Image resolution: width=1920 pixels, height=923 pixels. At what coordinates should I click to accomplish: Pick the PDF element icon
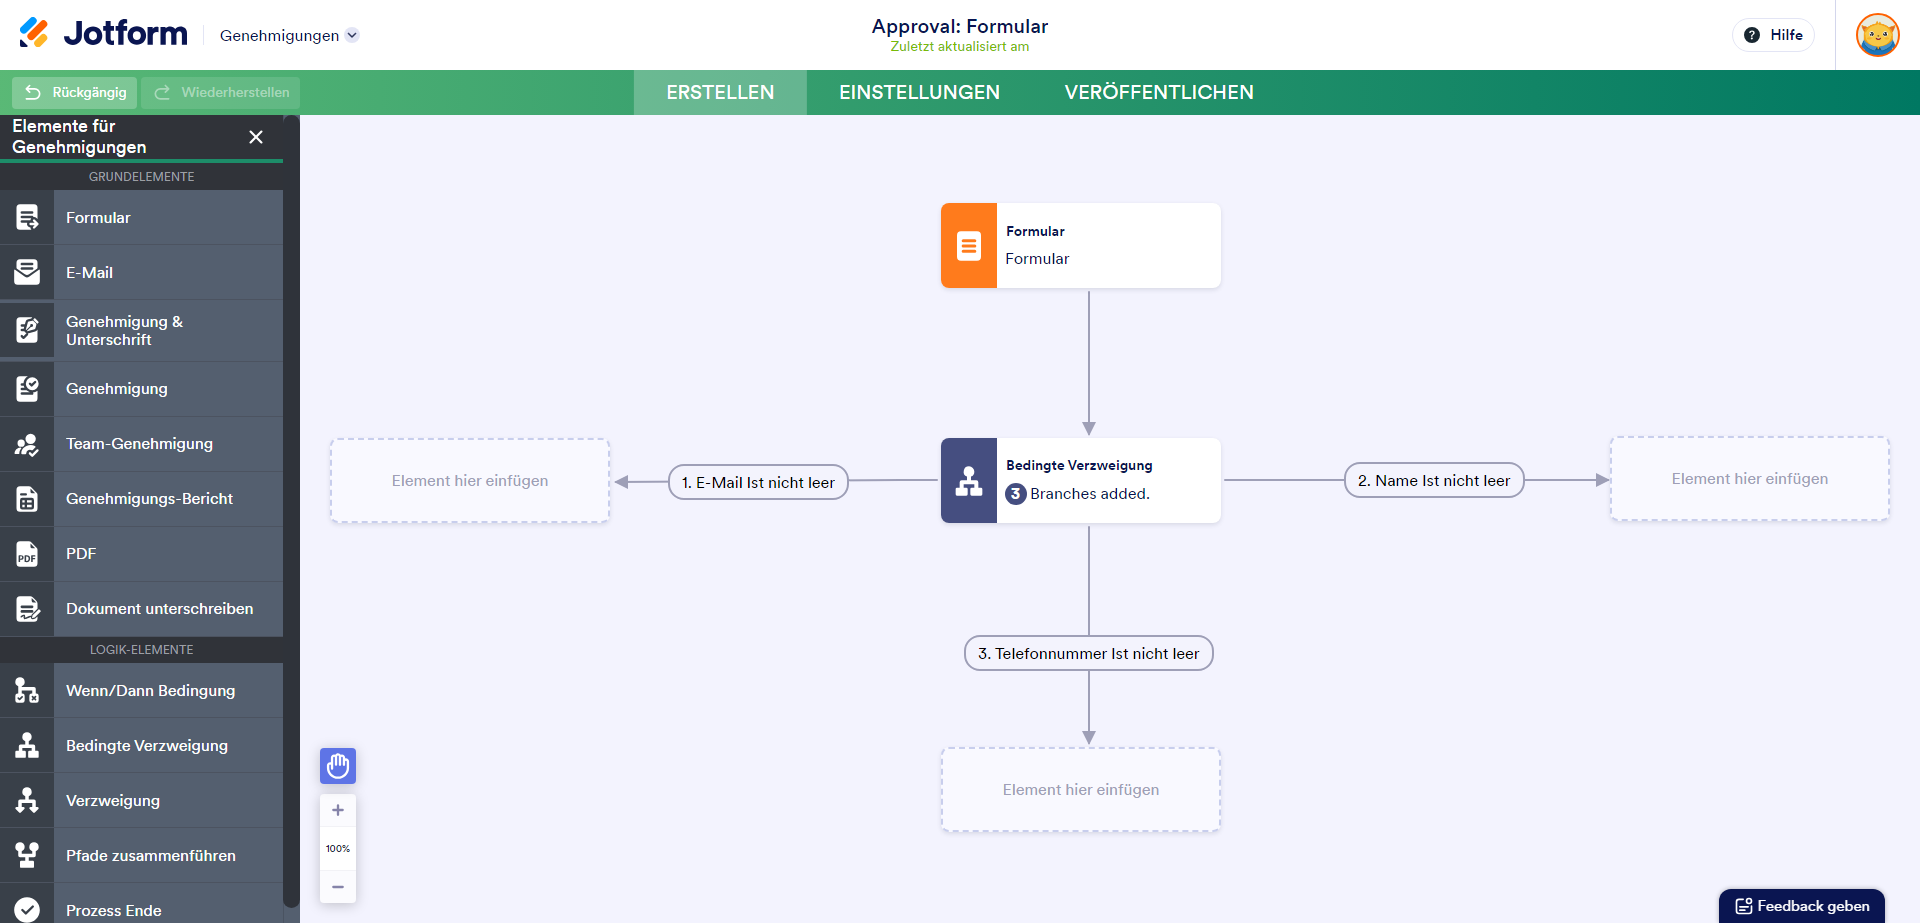tap(27, 554)
